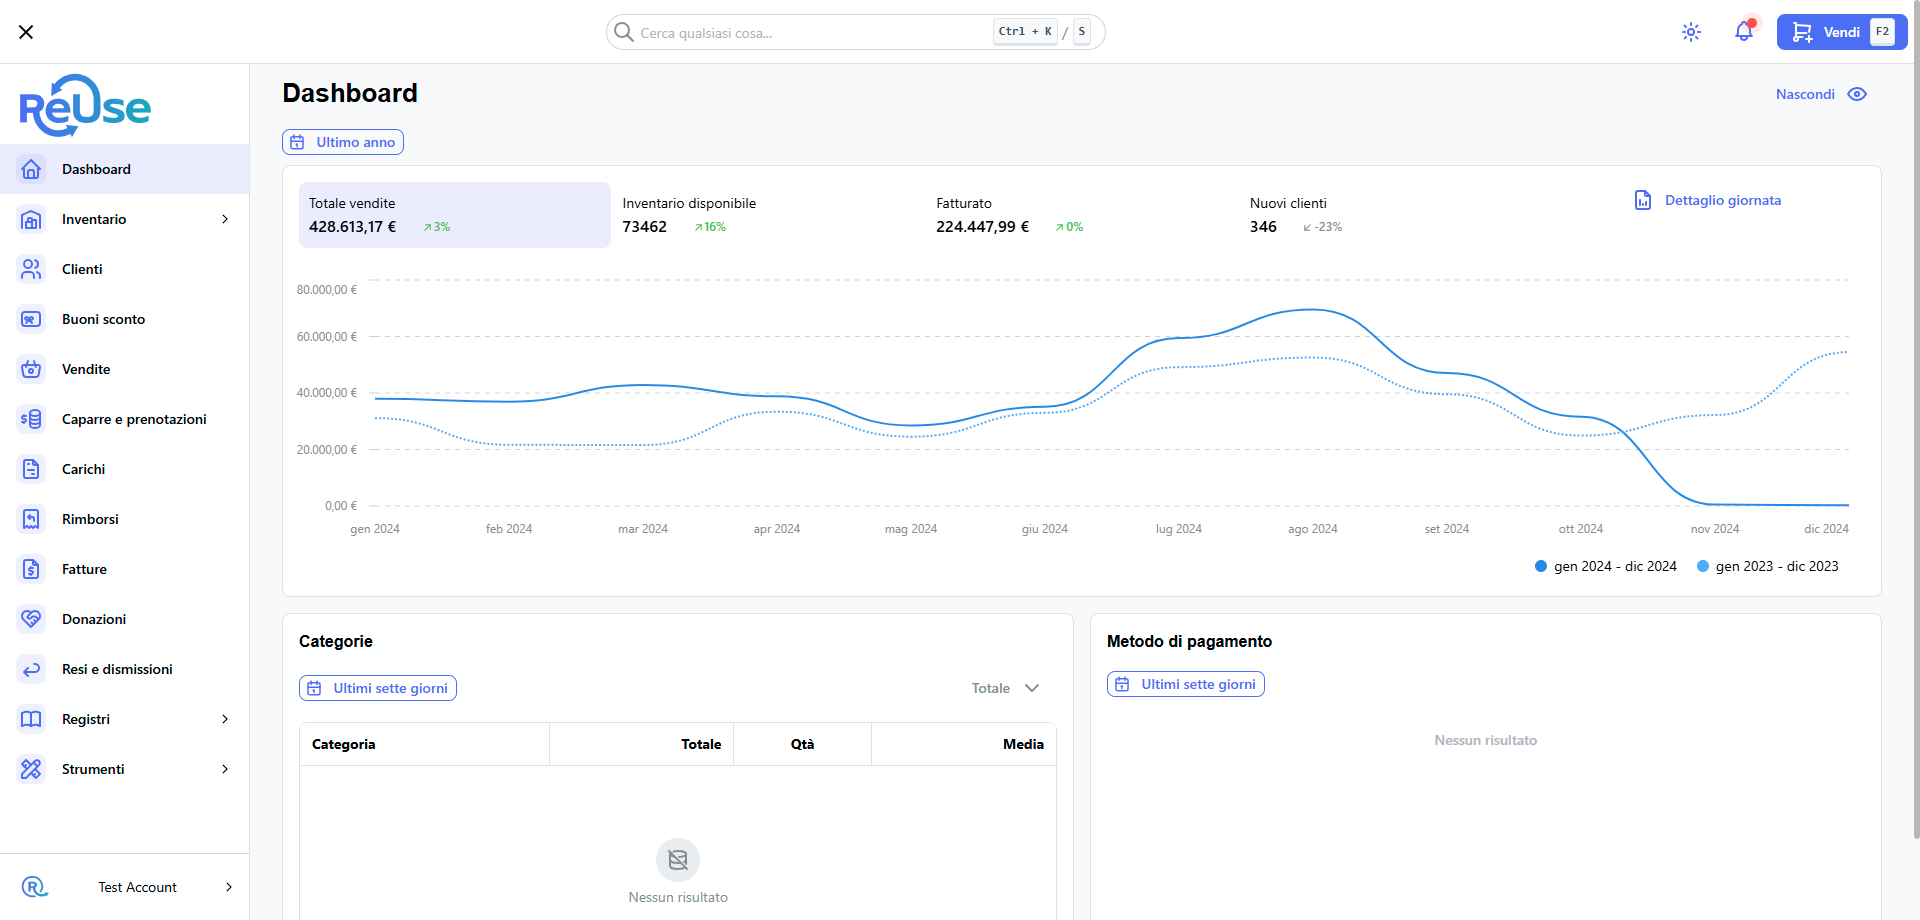Toggle the light/dark theme sun icon
This screenshot has width=1920, height=920.
click(x=1691, y=32)
